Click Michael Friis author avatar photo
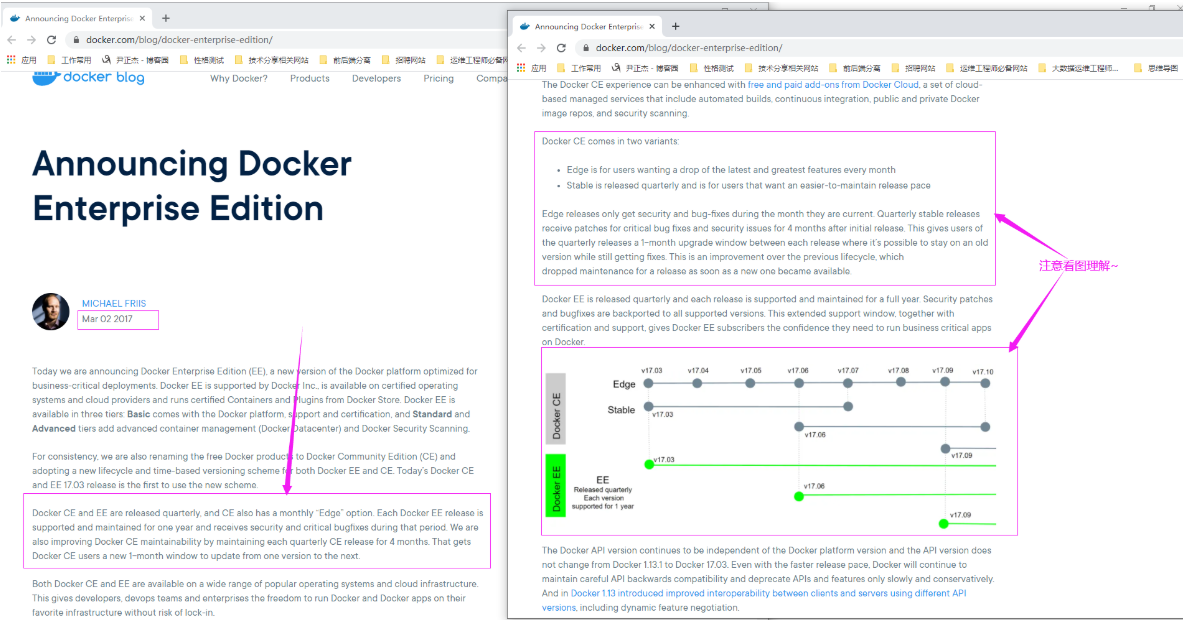This screenshot has width=1185, height=620. [51, 312]
